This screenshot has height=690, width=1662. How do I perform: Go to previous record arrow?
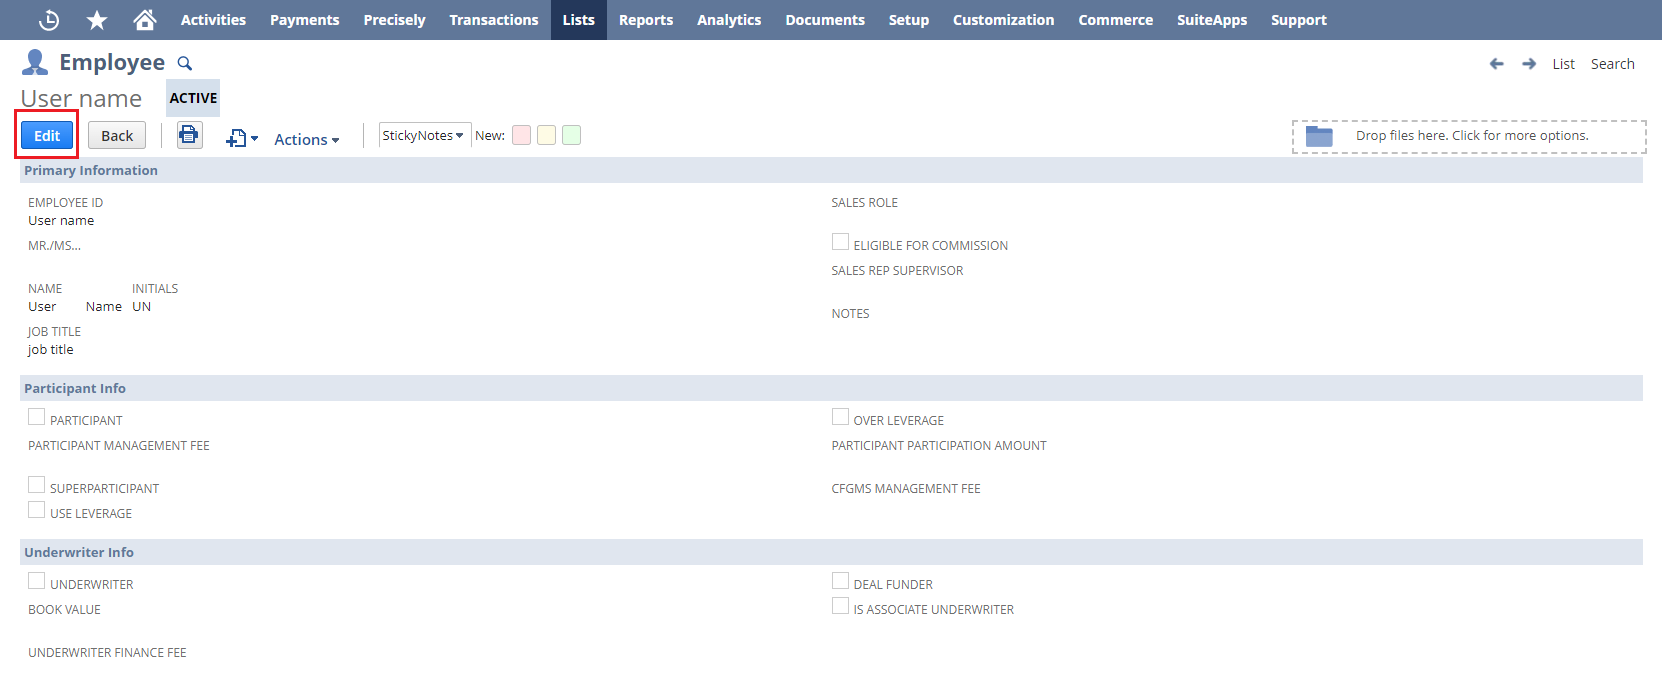(x=1496, y=64)
